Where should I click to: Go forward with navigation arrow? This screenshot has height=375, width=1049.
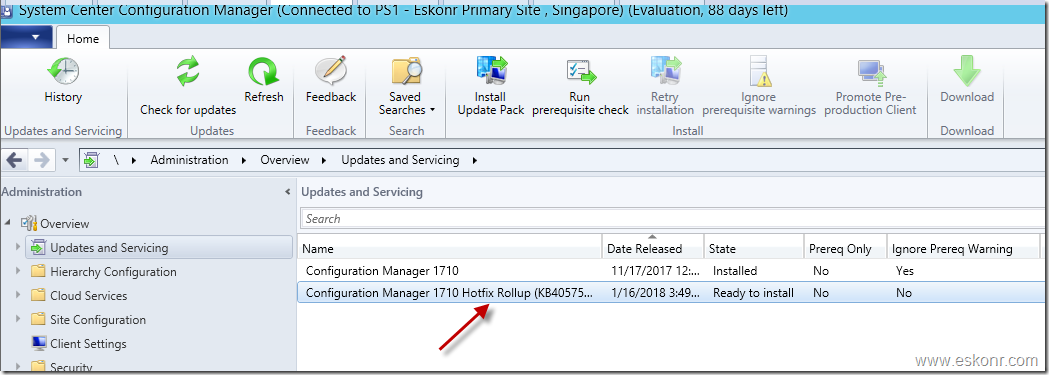[x=41, y=160]
